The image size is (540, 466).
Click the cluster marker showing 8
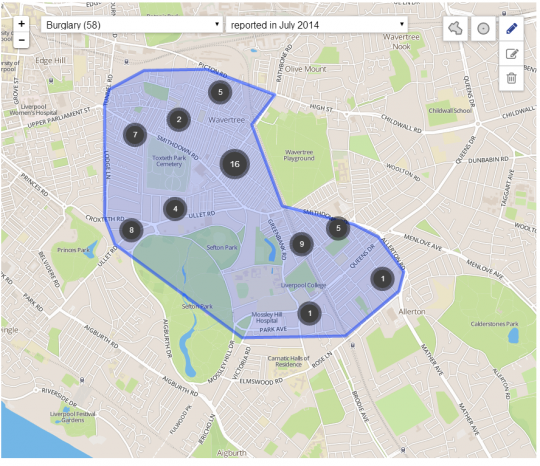click(x=131, y=230)
